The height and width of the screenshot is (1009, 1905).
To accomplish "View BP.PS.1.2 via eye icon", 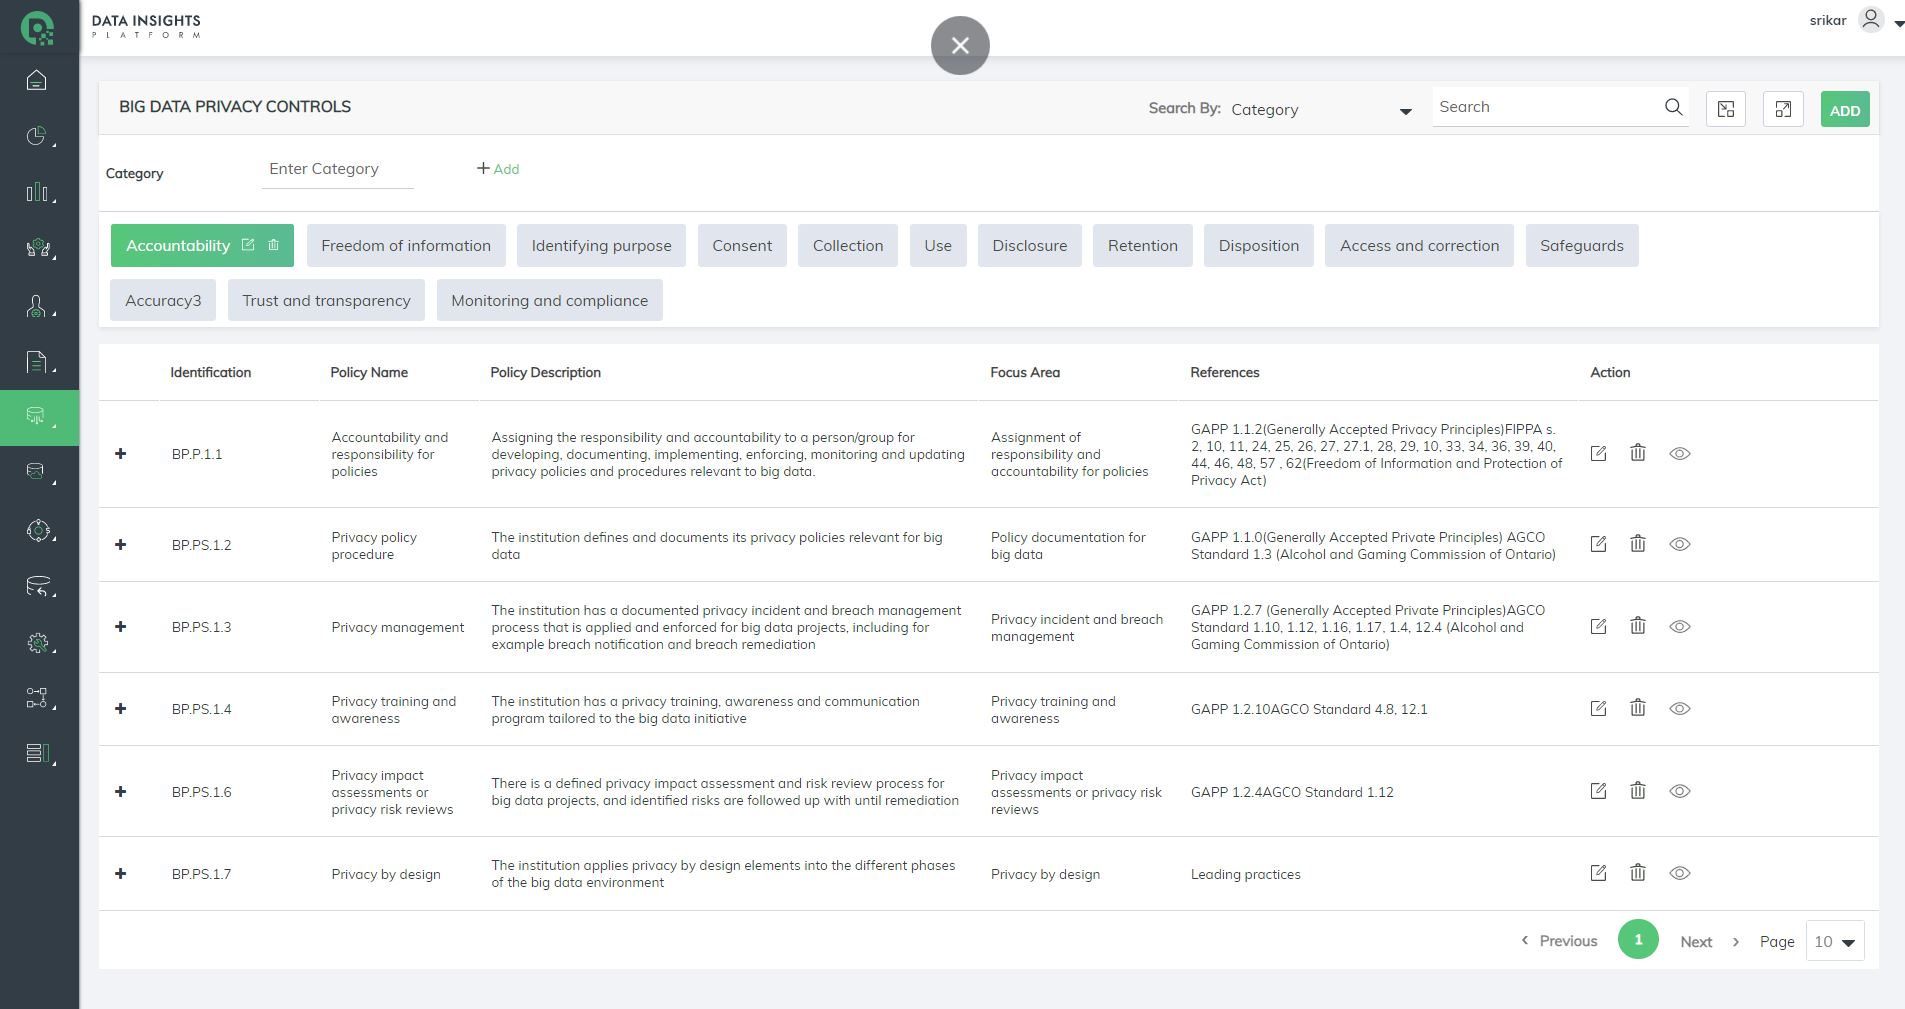I will coord(1680,544).
